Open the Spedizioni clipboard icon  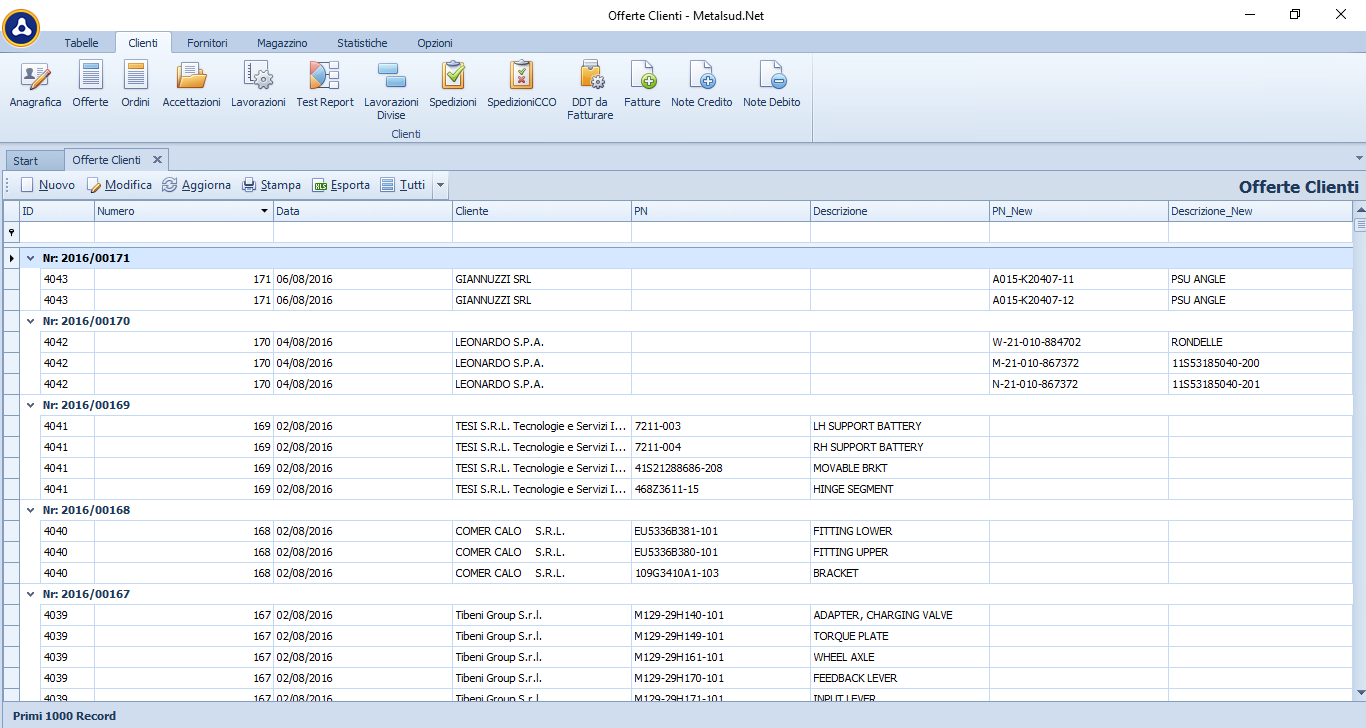point(453,85)
